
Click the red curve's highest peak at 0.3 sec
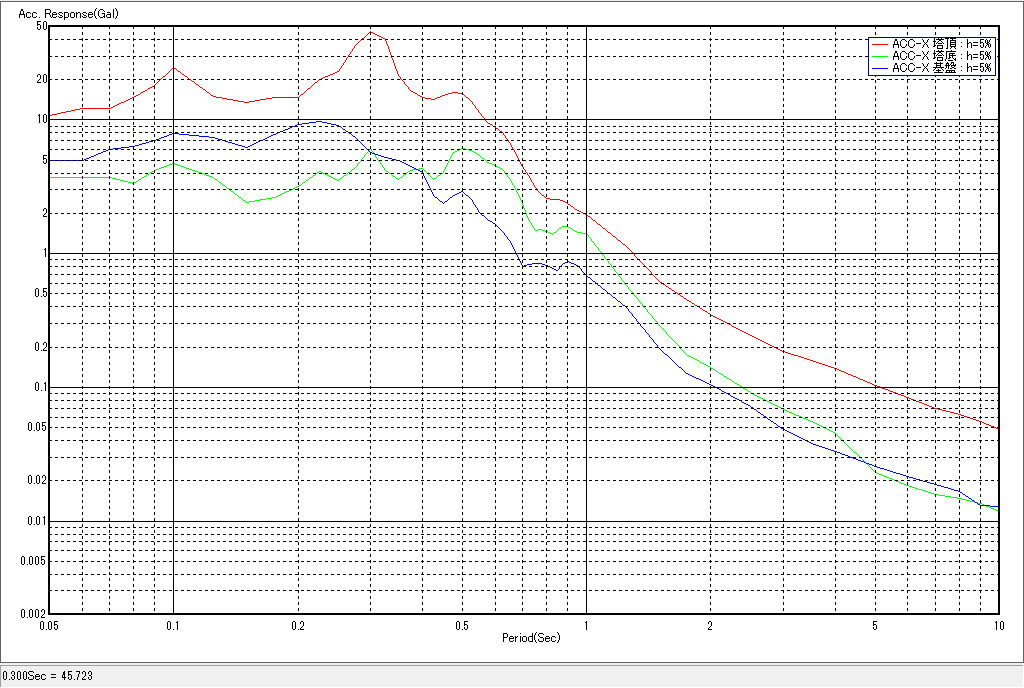tap(370, 32)
